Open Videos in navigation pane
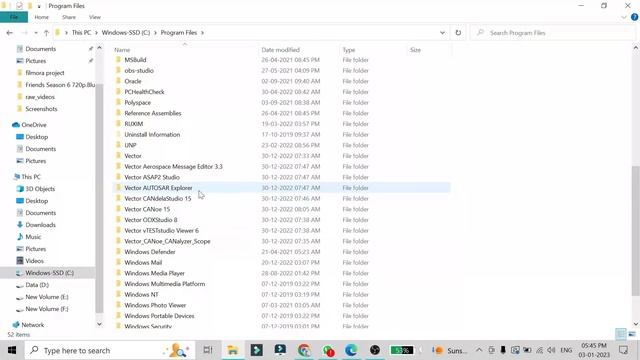640x360 pixels. (x=34, y=261)
